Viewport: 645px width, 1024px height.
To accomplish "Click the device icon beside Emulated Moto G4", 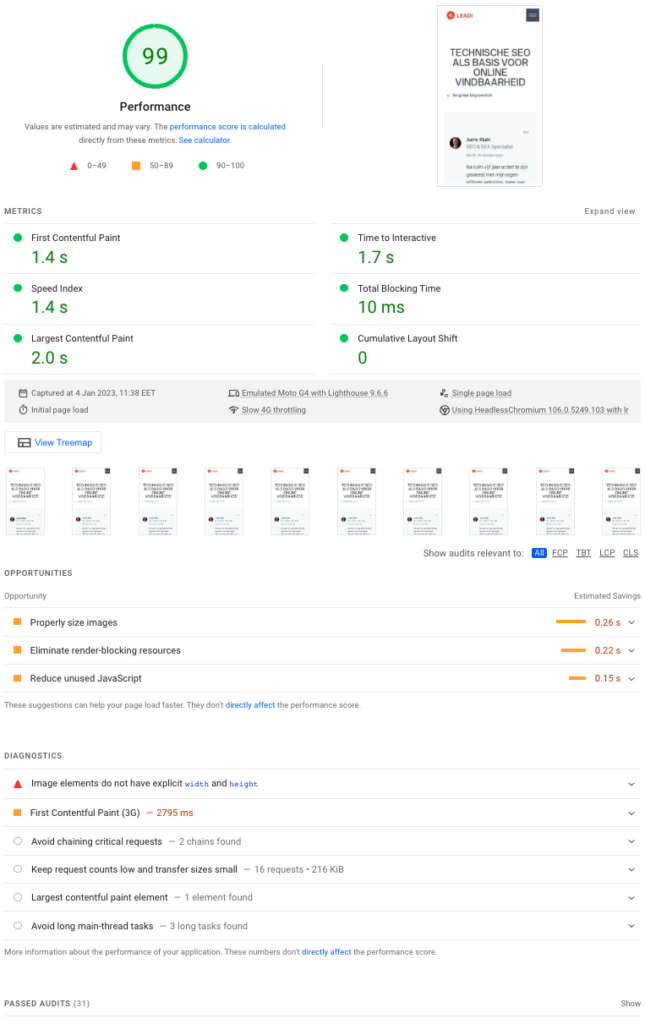I will click(x=234, y=393).
